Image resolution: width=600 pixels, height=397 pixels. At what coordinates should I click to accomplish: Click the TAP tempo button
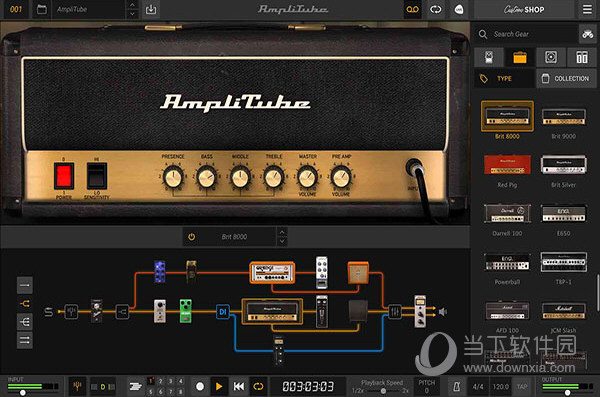(522, 387)
